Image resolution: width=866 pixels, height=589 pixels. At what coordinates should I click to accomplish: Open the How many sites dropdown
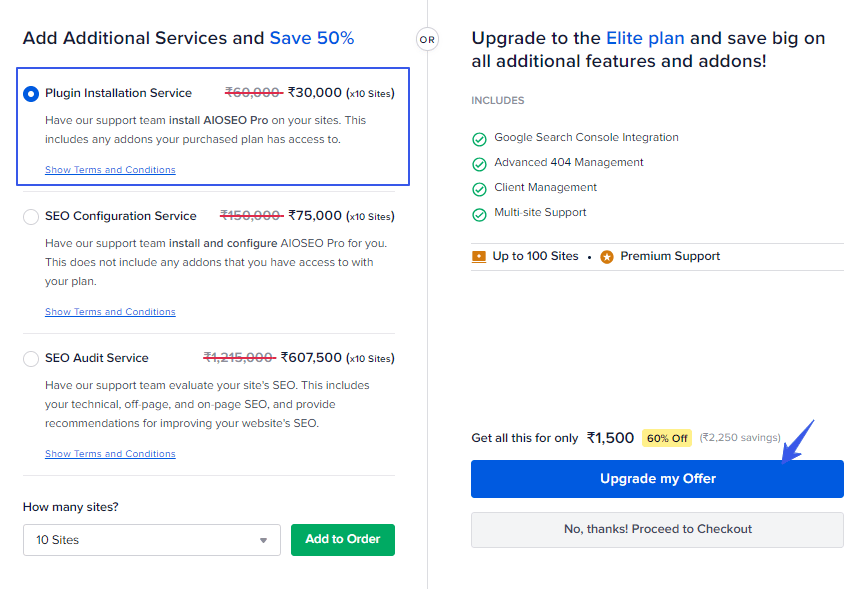[152, 540]
